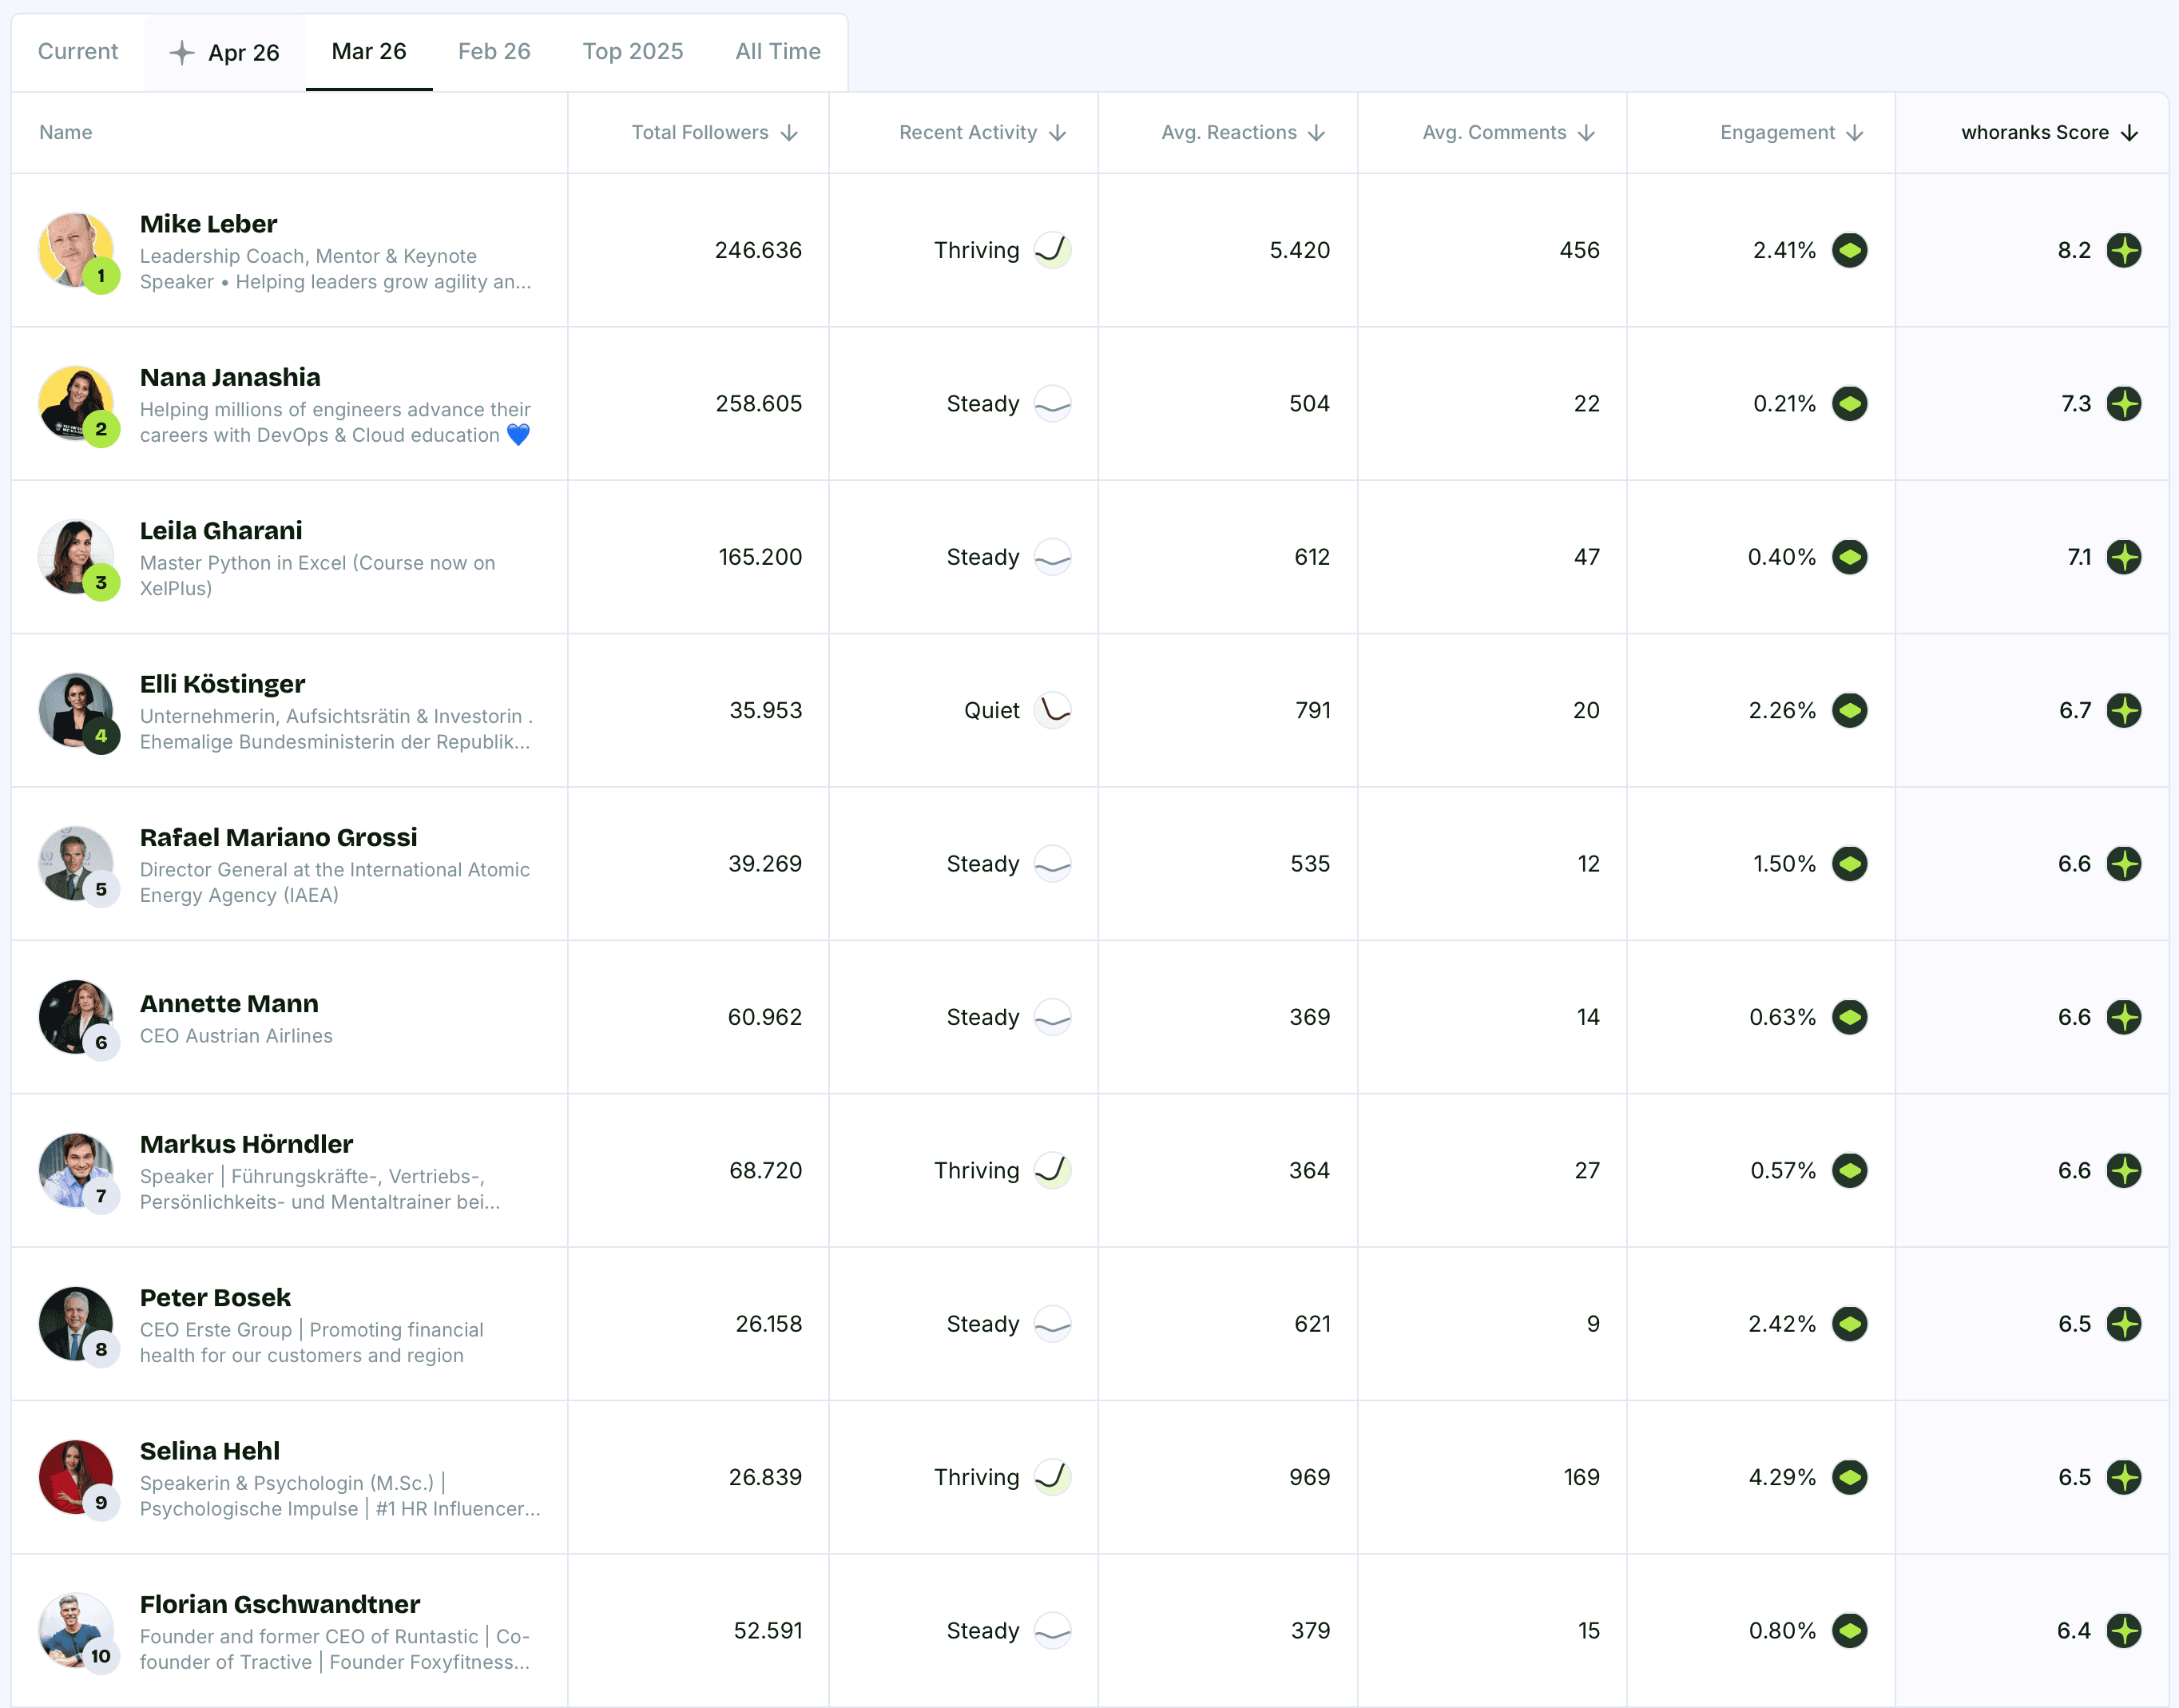Viewport: 2179px width, 1708px height.
Task: Click the plus icon next to the Apr 26 tab
Action: tap(181, 52)
